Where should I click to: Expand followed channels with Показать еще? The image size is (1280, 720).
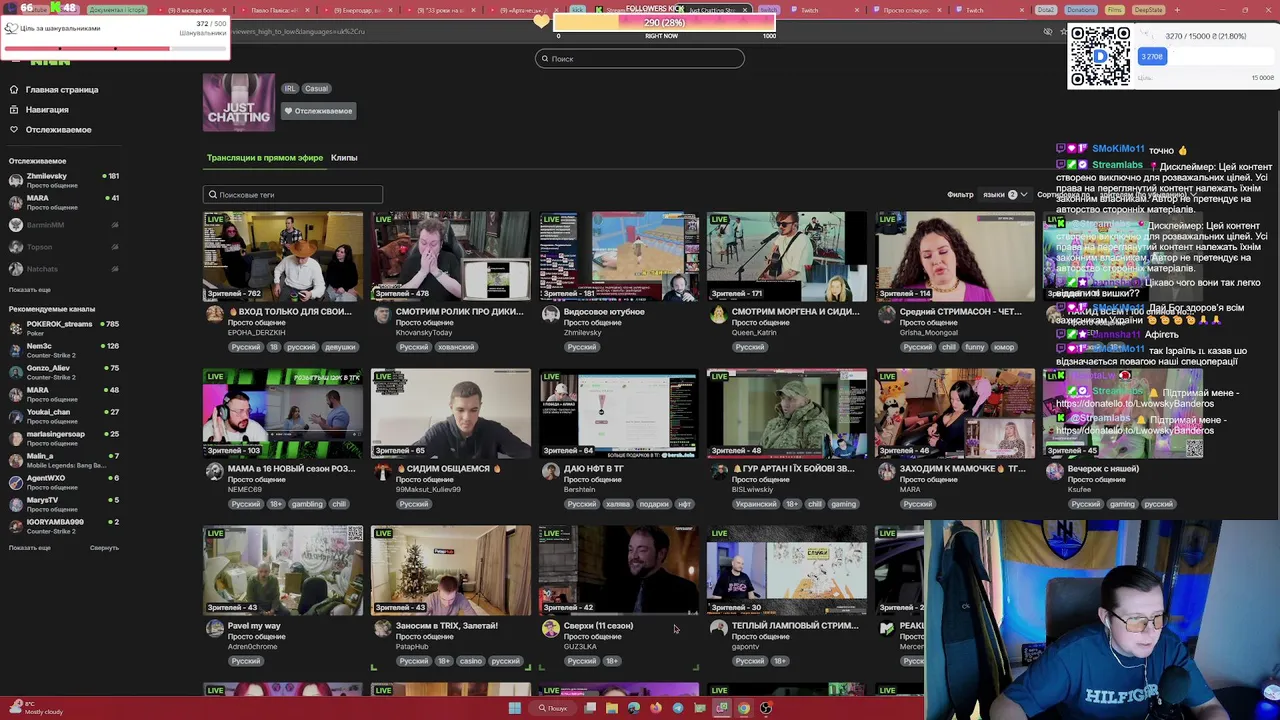click(x=30, y=290)
